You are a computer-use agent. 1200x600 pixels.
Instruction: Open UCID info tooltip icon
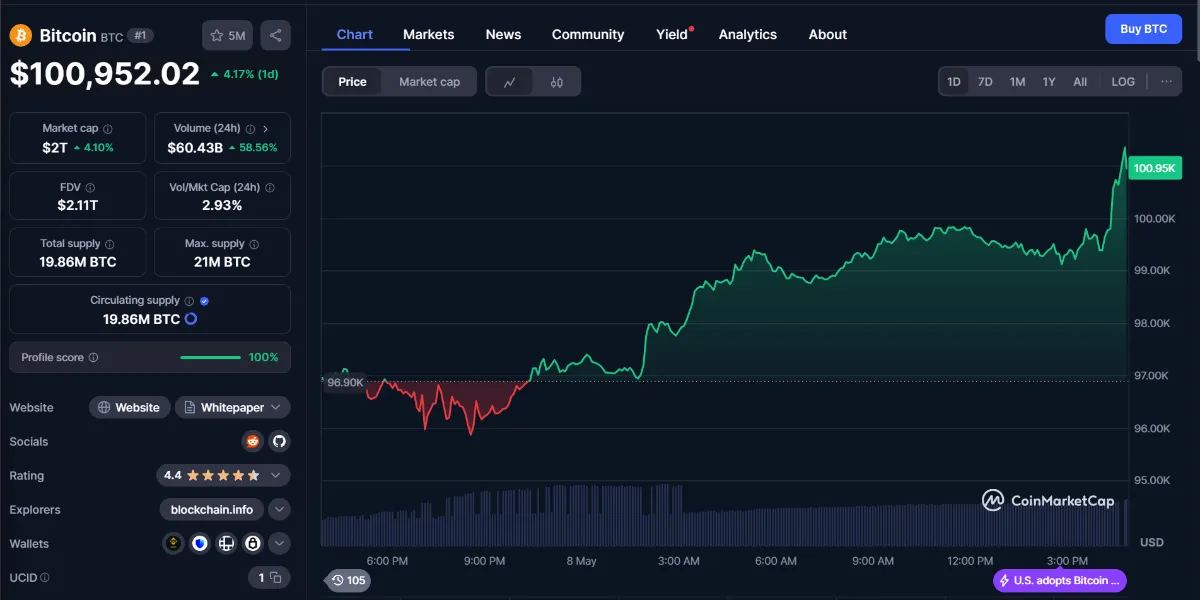(x=45, y=577)
